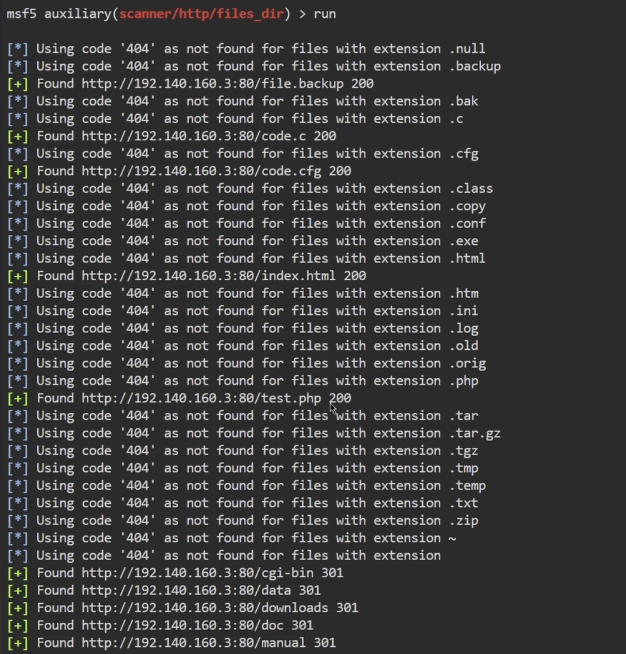This screenshot has height=654, width=626.
Task: Click the .orig extension text
Action: coord(467,363)
